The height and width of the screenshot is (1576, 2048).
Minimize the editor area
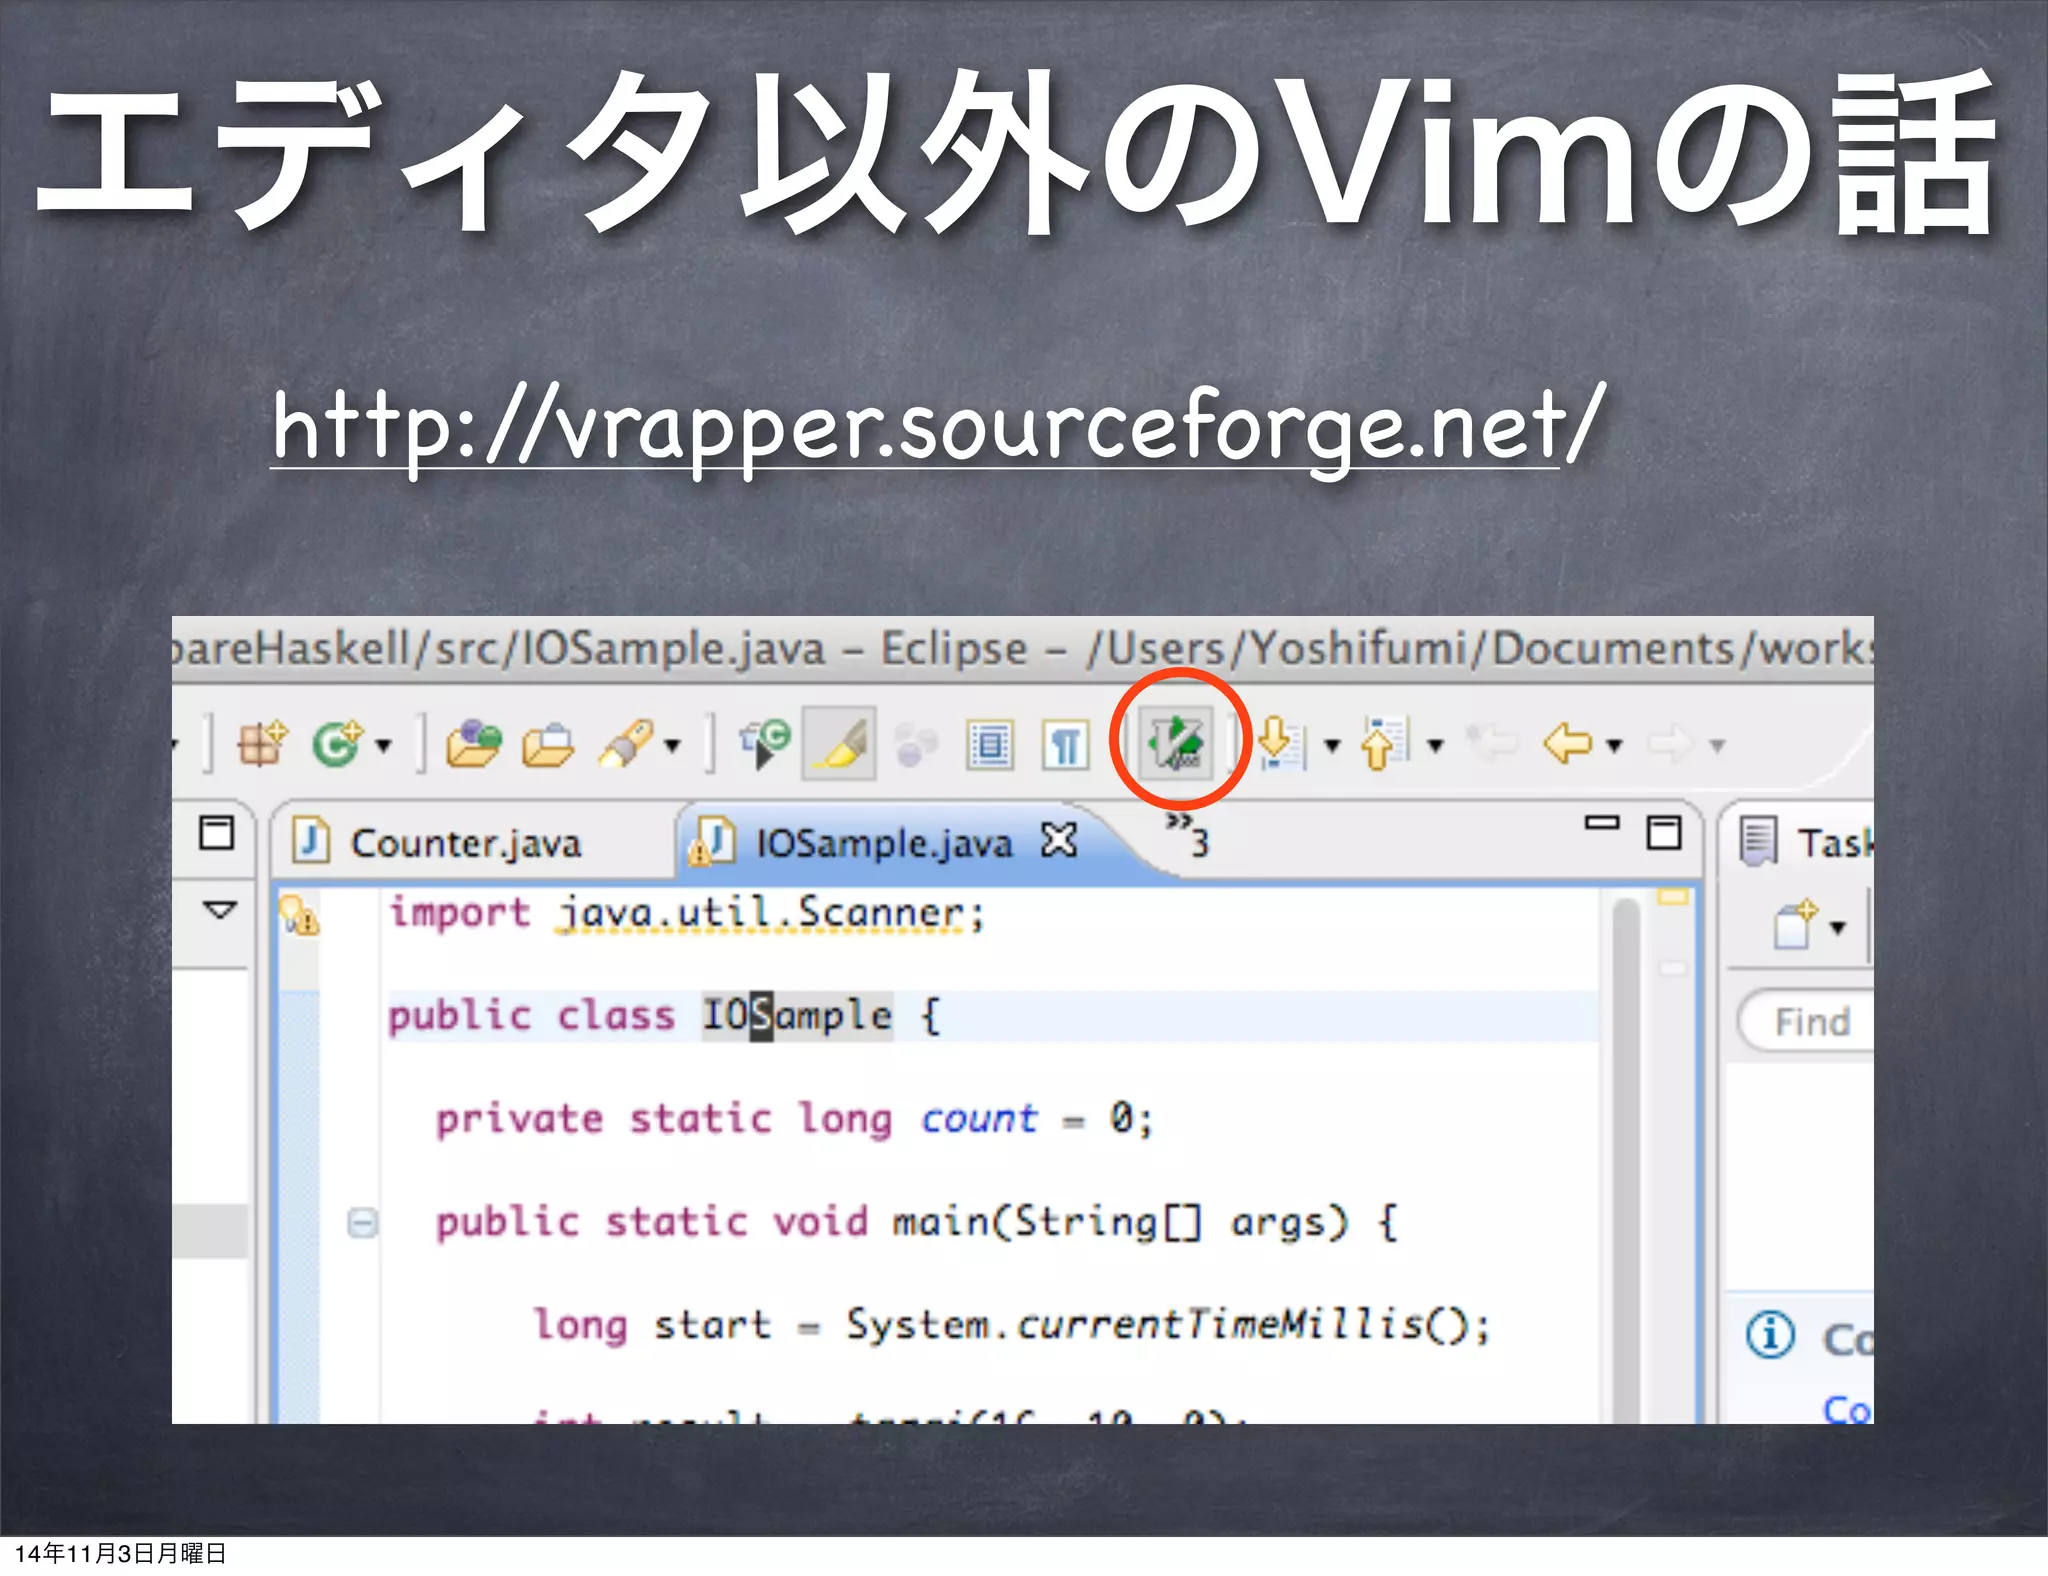coord(1602,823)
